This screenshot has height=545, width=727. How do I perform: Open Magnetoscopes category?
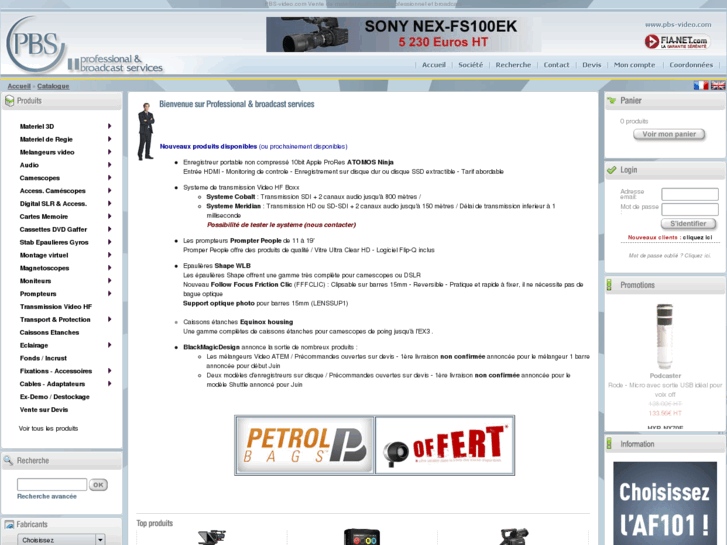coord(45,268)
